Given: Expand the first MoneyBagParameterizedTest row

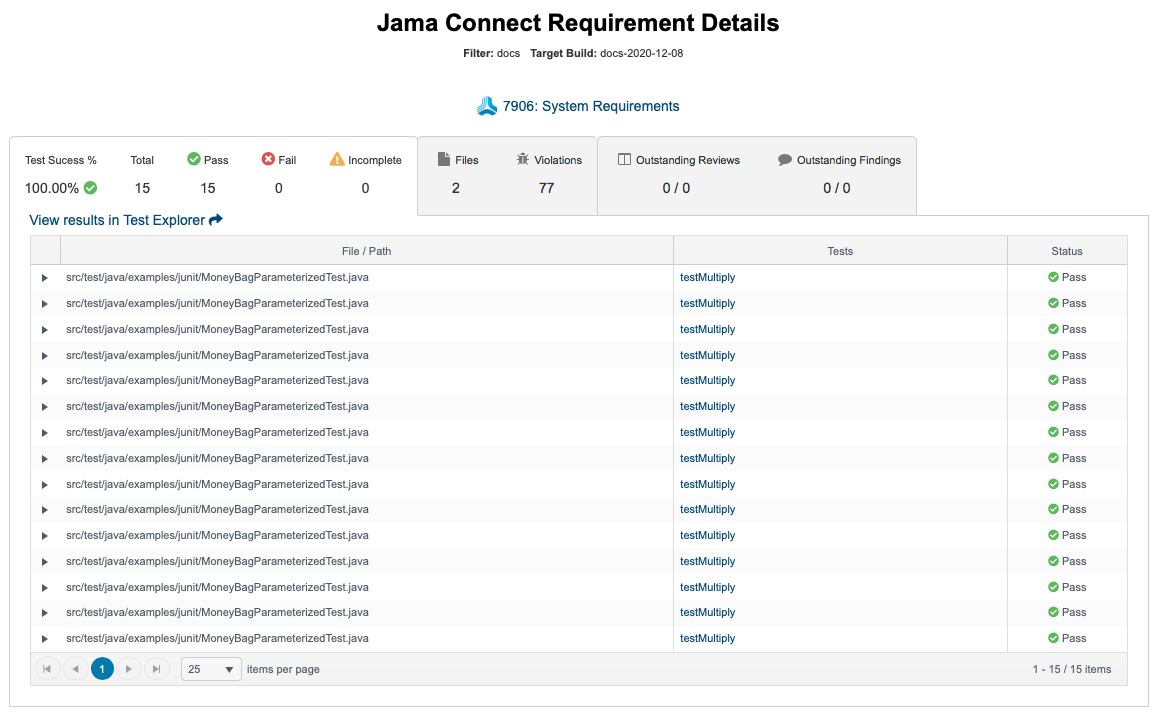Looking at the screenshot, I should (x=44, y=278).
